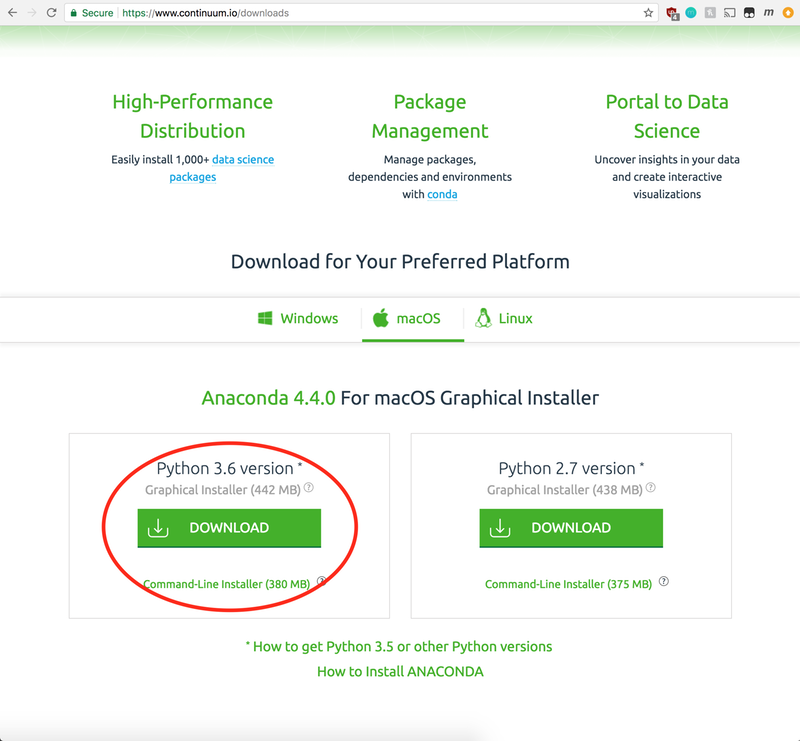Go back using the browser back arrow

click(x=13, y=13)
